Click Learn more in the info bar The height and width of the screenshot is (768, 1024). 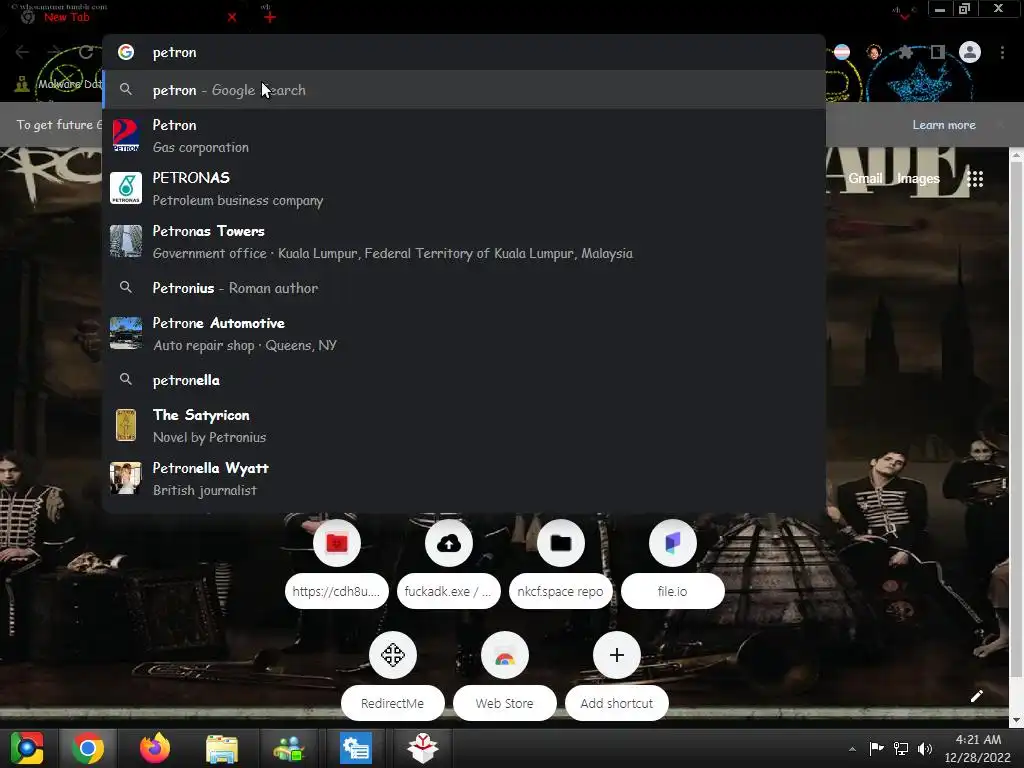pyautogui.click(x=944, y=125)
